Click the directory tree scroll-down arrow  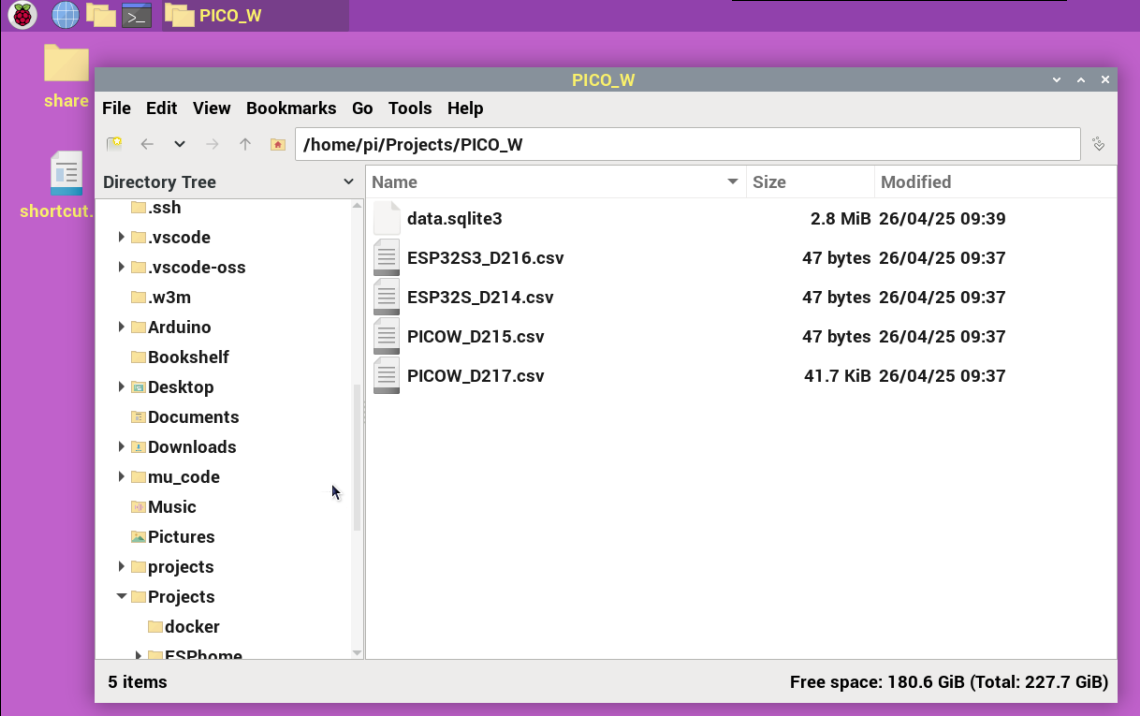[x=357, y=653]
